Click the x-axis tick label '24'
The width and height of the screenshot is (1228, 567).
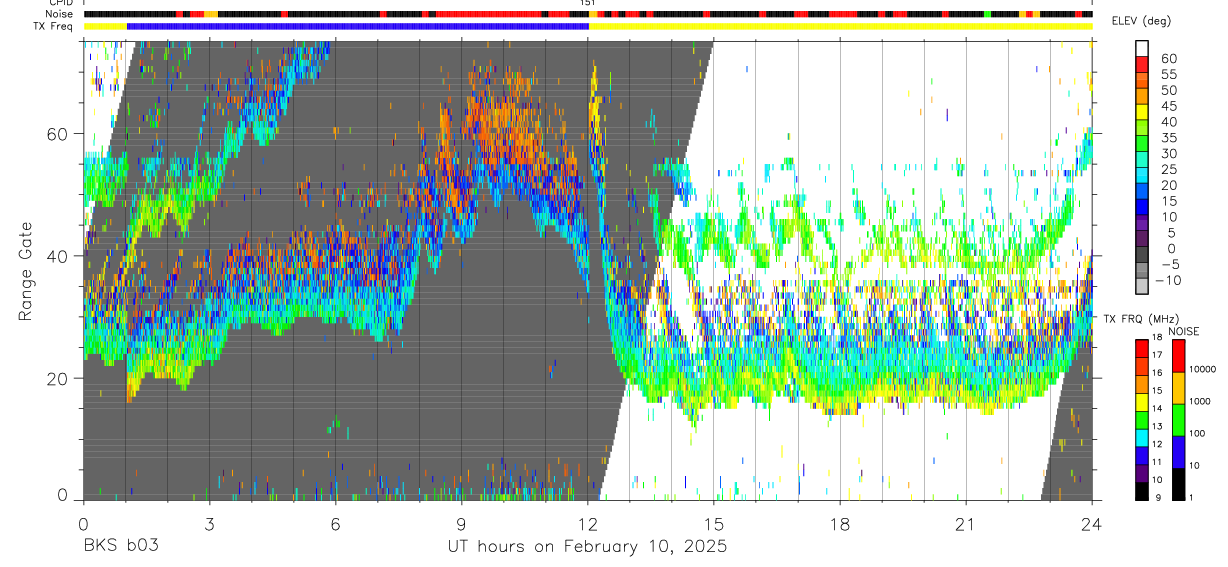pos(1092,524)
